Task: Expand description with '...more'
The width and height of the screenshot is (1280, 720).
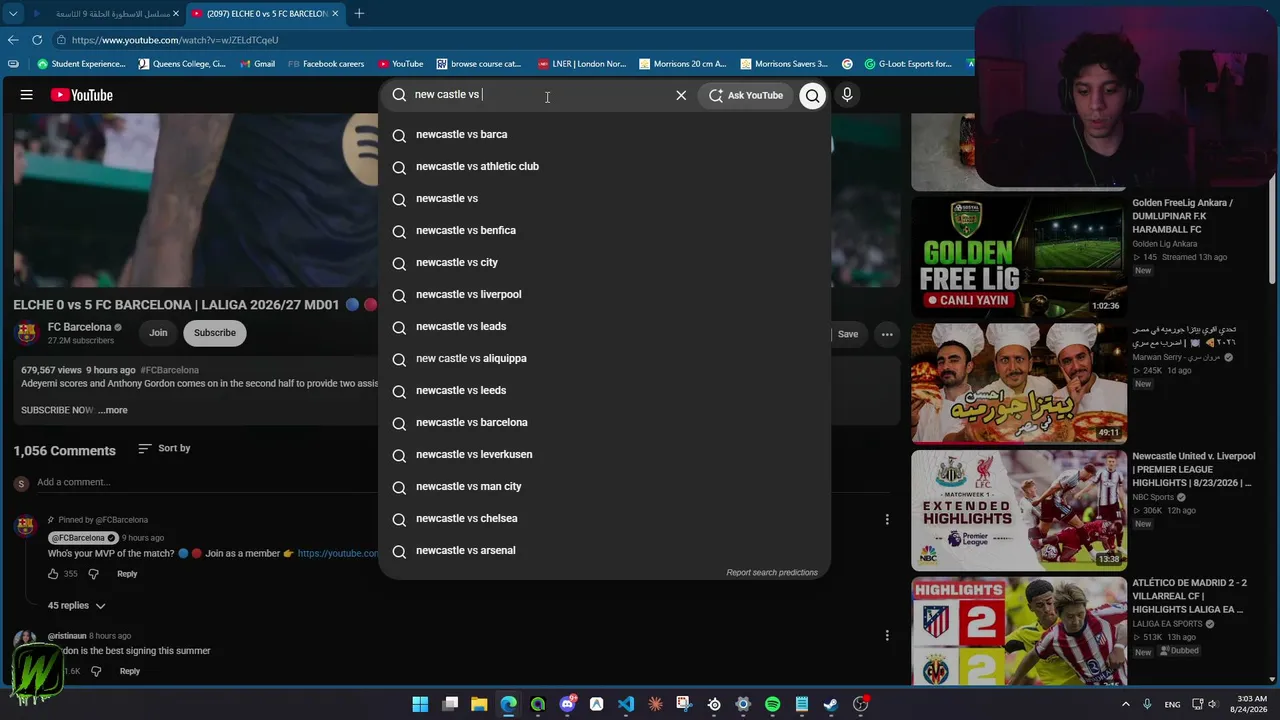Action: tap(114, 410)
